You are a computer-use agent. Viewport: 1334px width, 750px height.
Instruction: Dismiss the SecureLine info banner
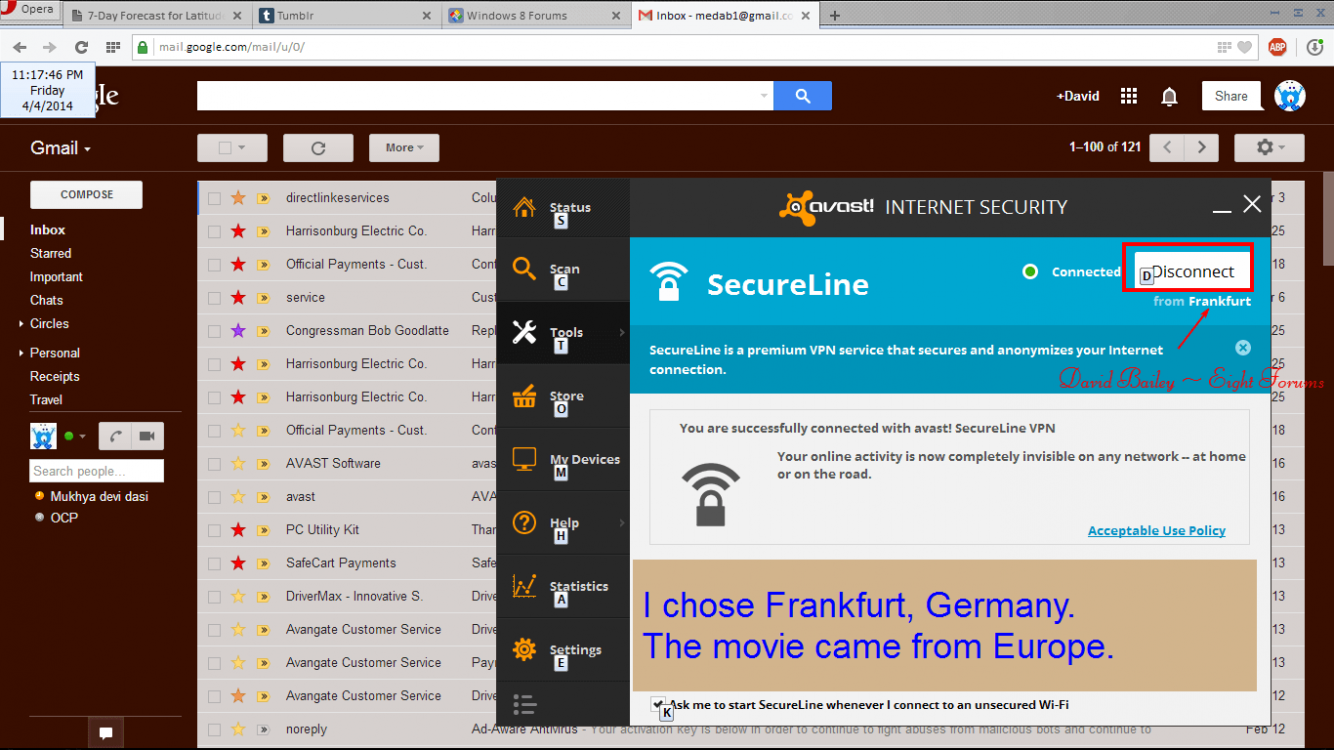pos(1243,348)
